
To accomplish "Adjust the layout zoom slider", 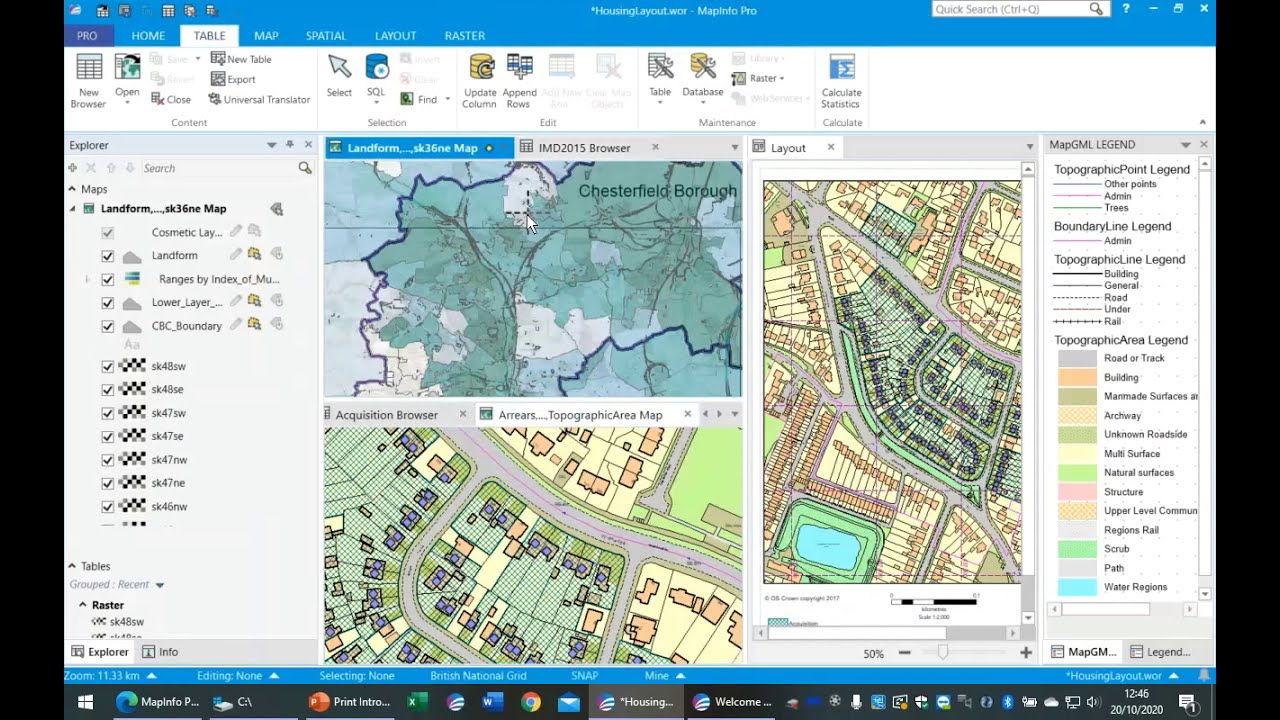I will coord(942,653).
